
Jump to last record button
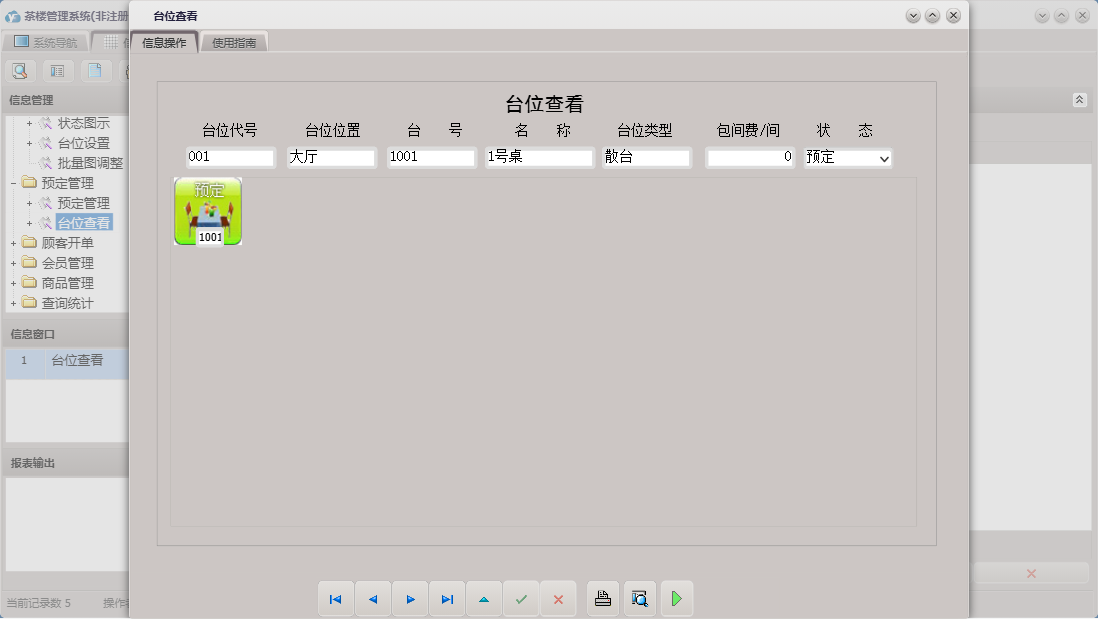pyautogui.click(x=447, y=599)
